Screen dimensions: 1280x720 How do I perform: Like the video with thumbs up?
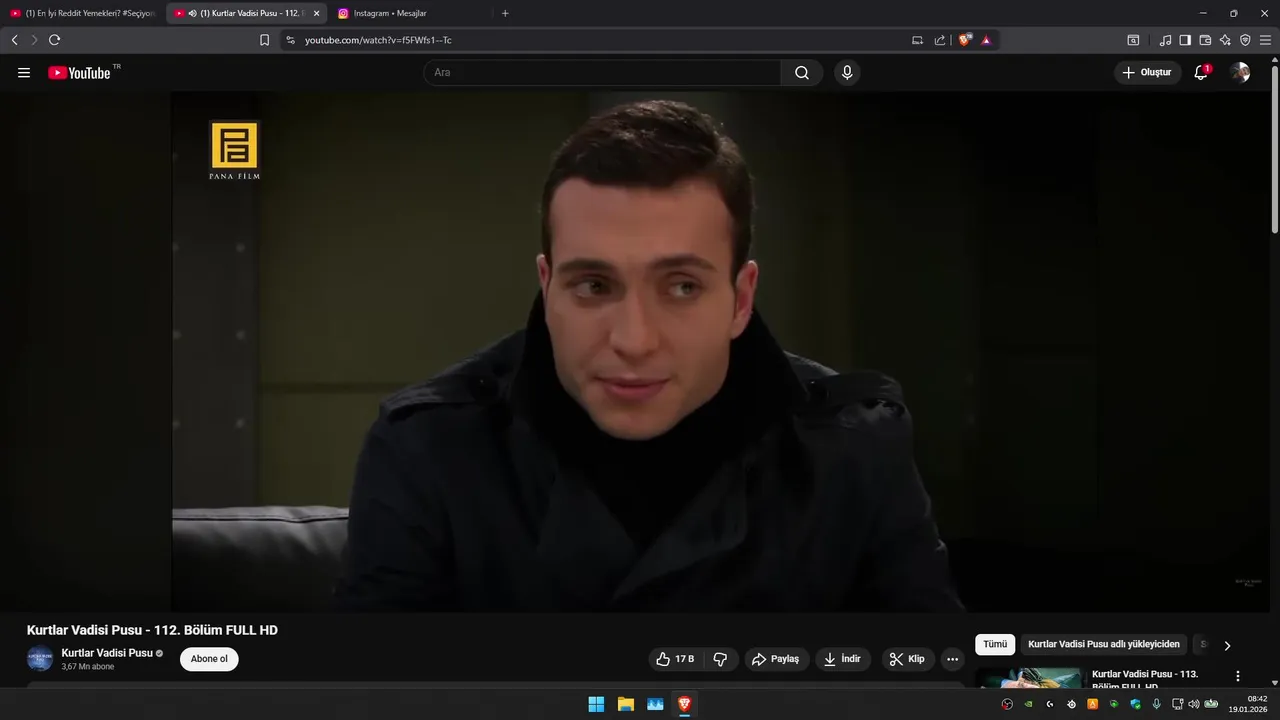click(x=675, y=659)
